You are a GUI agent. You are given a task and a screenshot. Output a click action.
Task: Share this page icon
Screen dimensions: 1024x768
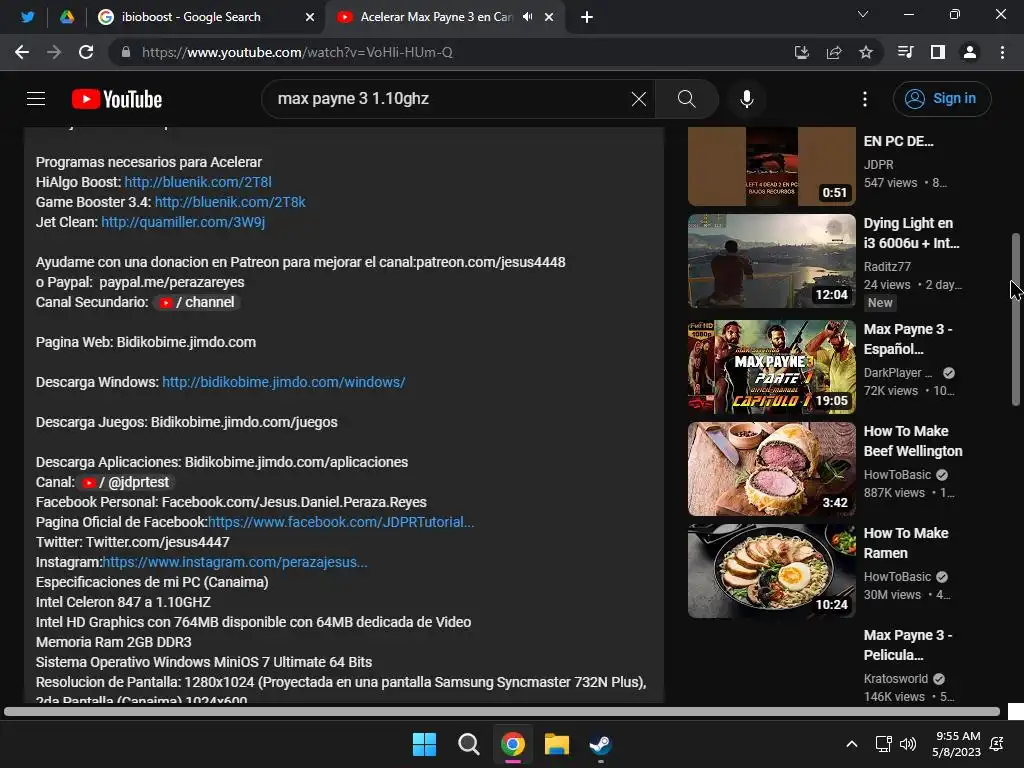coord(833,52)
